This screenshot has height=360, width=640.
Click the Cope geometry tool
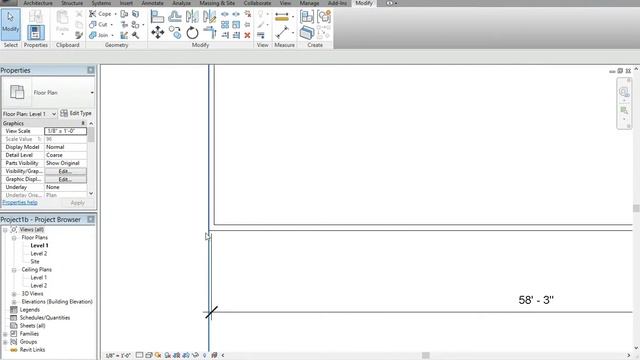(100, 14)
